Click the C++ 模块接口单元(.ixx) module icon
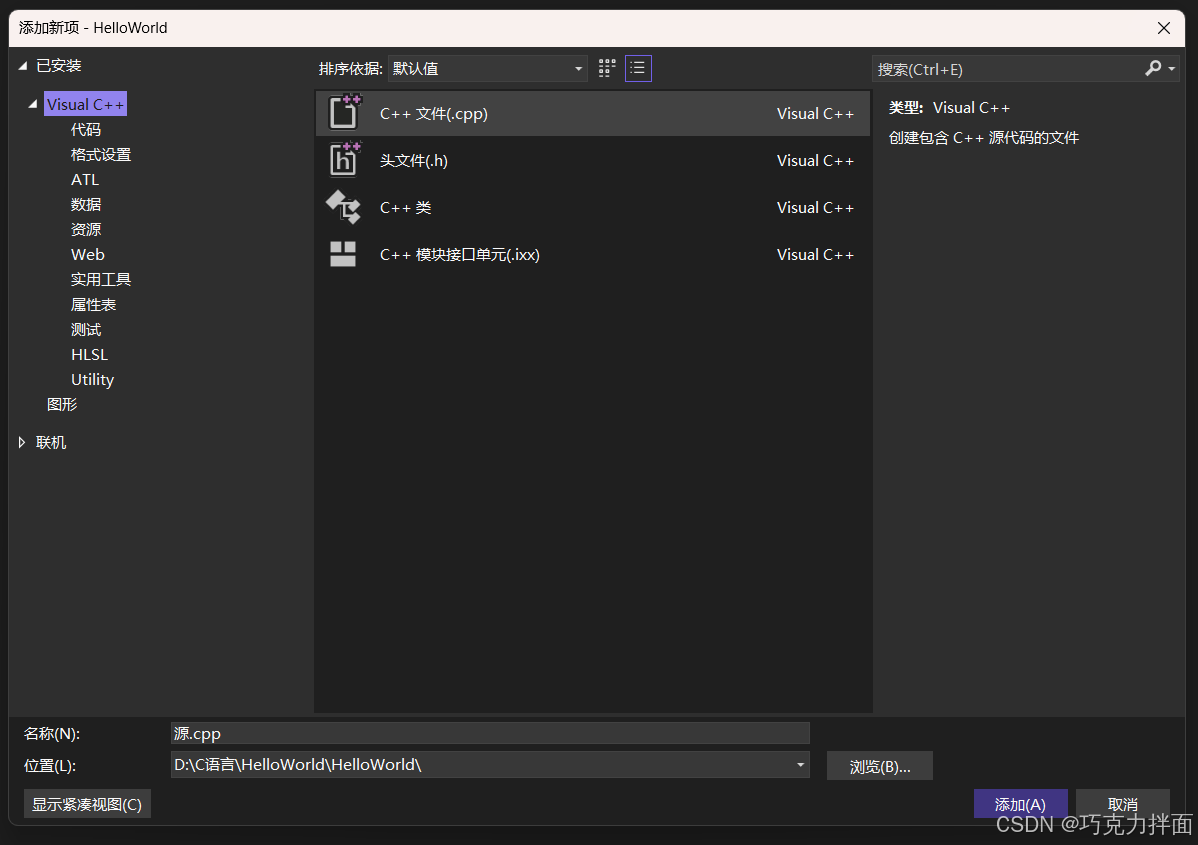This screenshot has width=1198, height=845. pyautogui.click(x=343, y=254)
